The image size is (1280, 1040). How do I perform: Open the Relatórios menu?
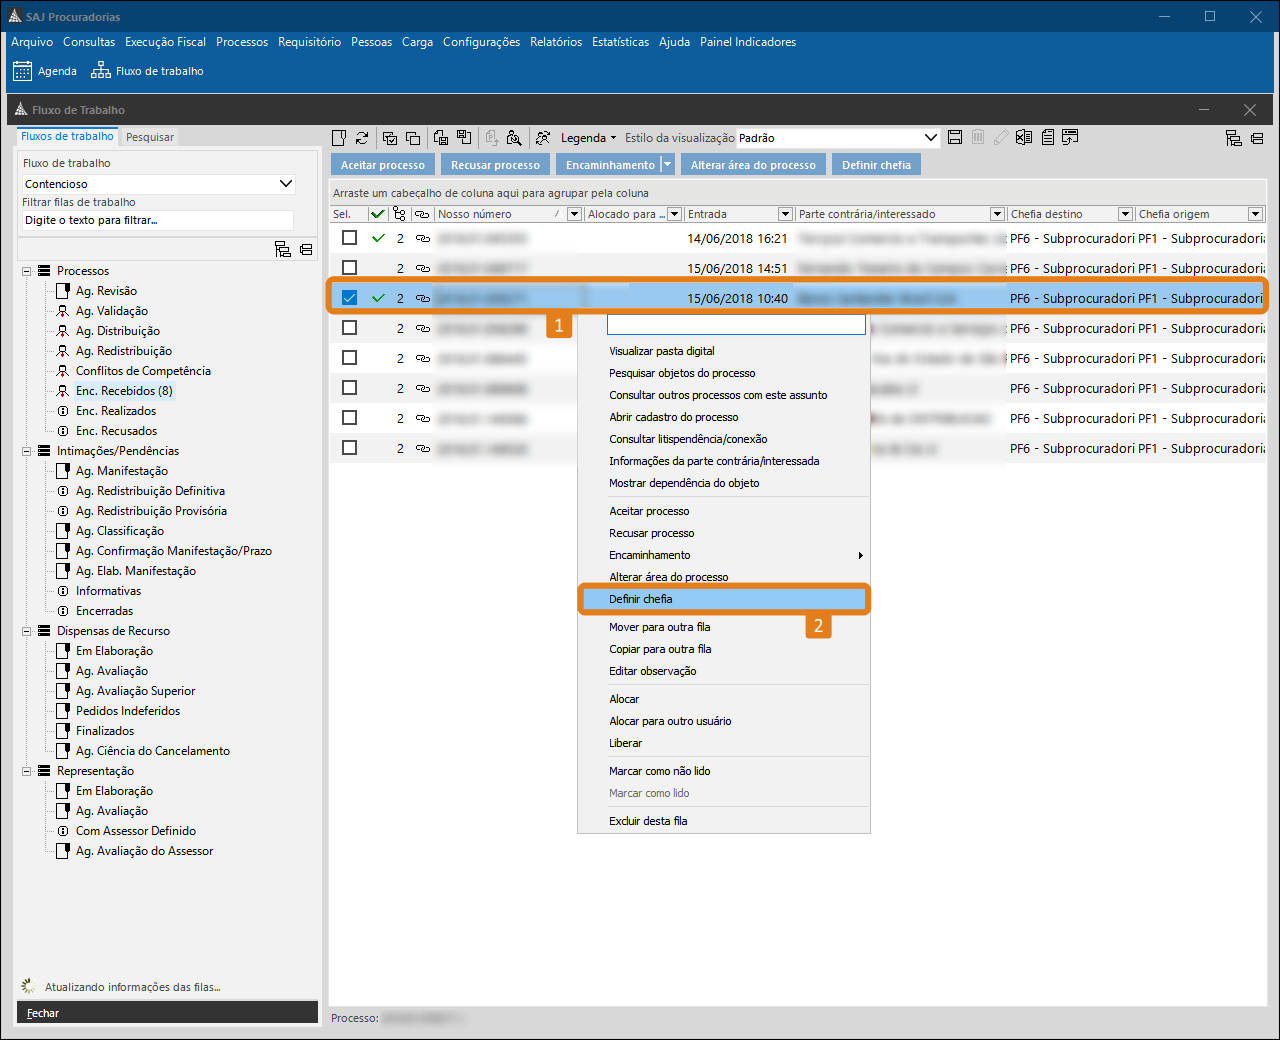point(556,42)
